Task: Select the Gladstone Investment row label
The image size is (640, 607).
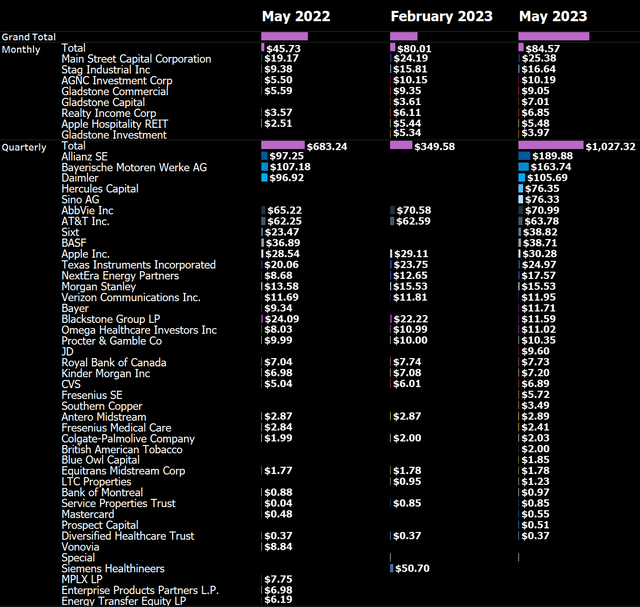Action: pyautogui.click(x=114, y=135)
